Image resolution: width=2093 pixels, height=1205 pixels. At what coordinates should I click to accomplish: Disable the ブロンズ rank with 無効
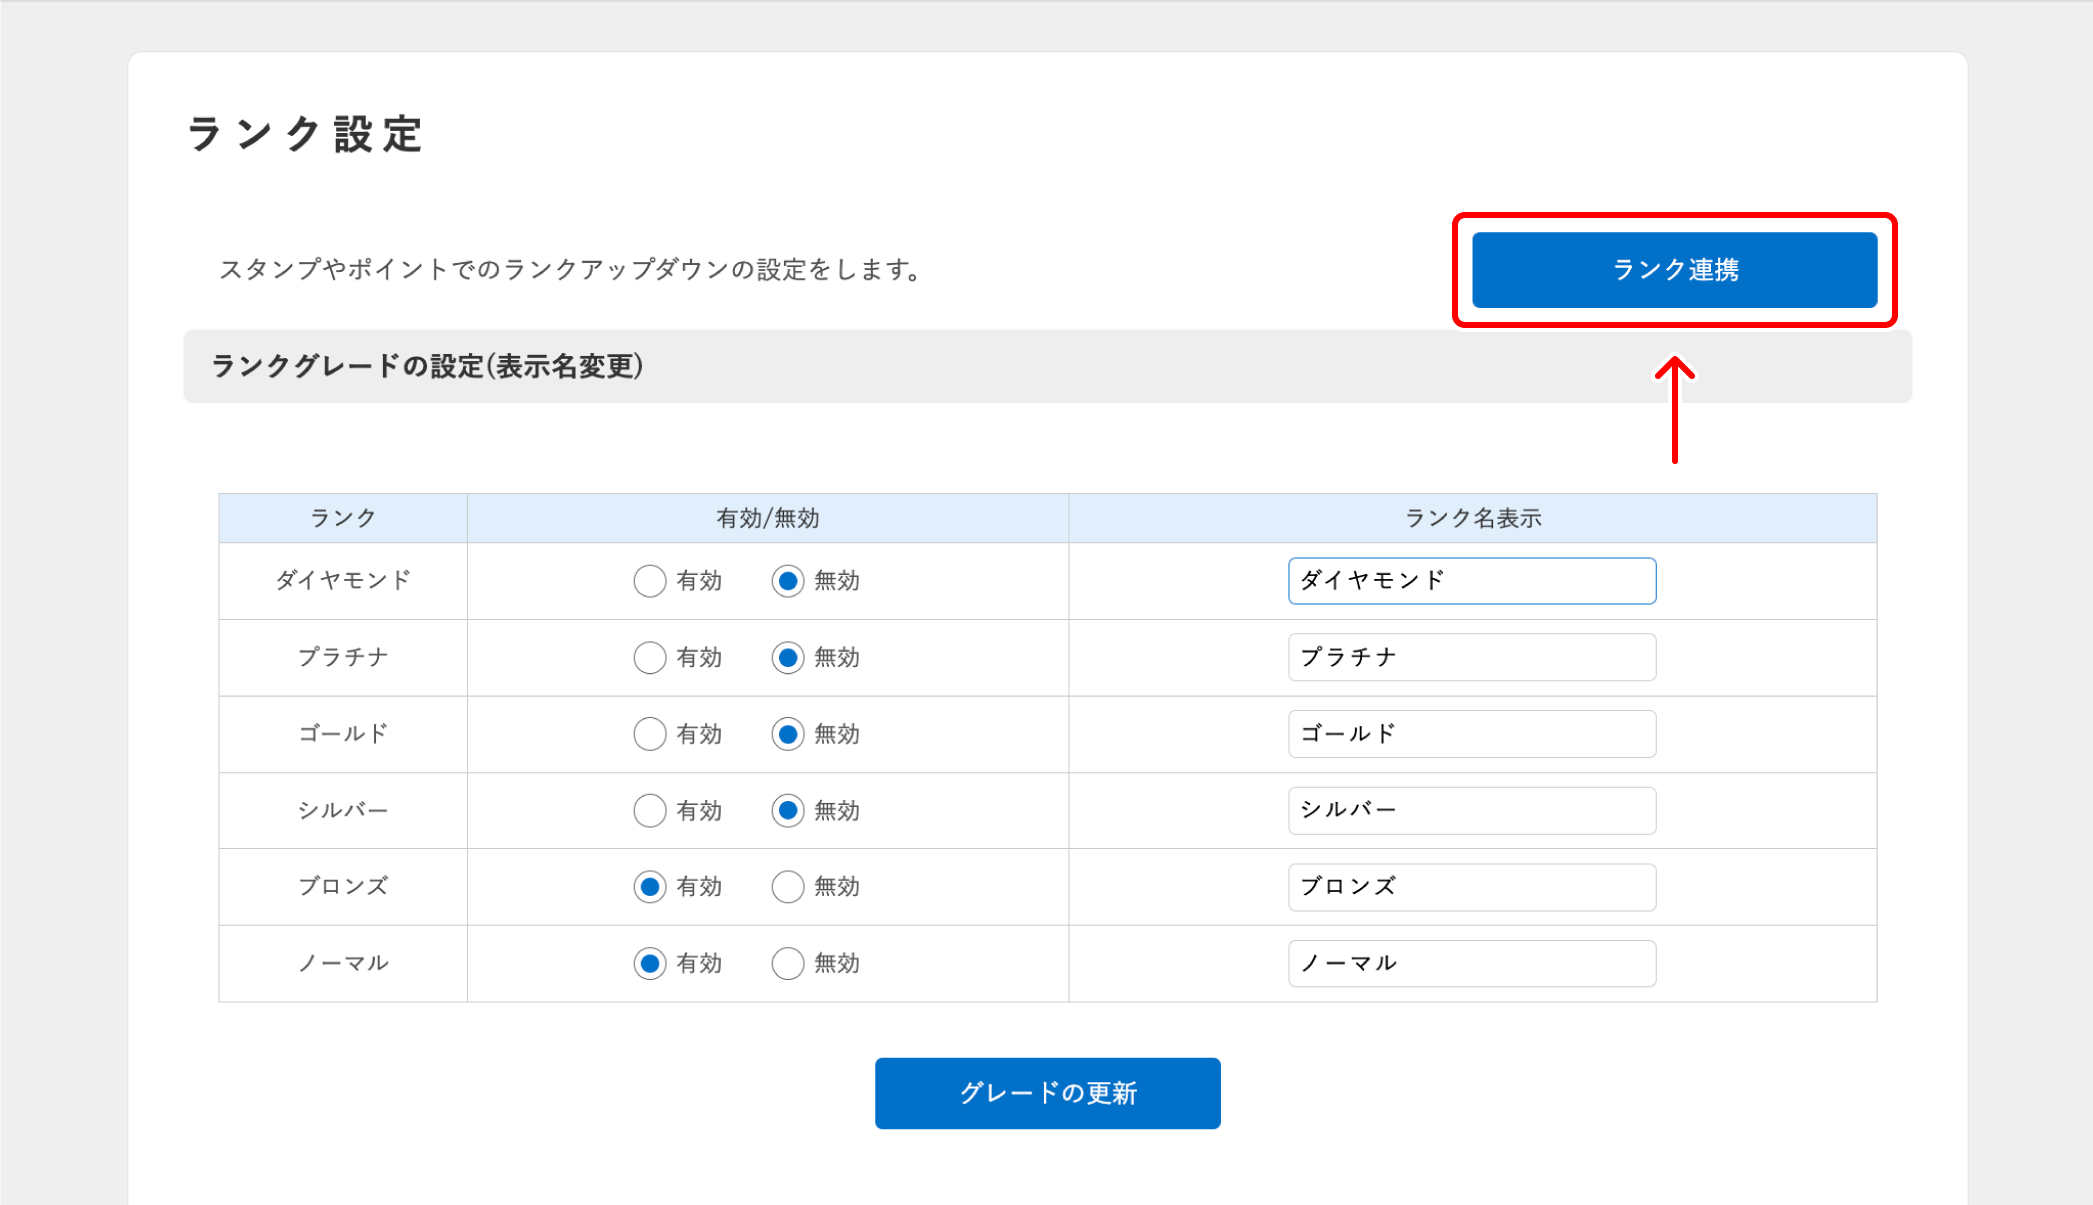pyautogui.click(x=788, y=887)
